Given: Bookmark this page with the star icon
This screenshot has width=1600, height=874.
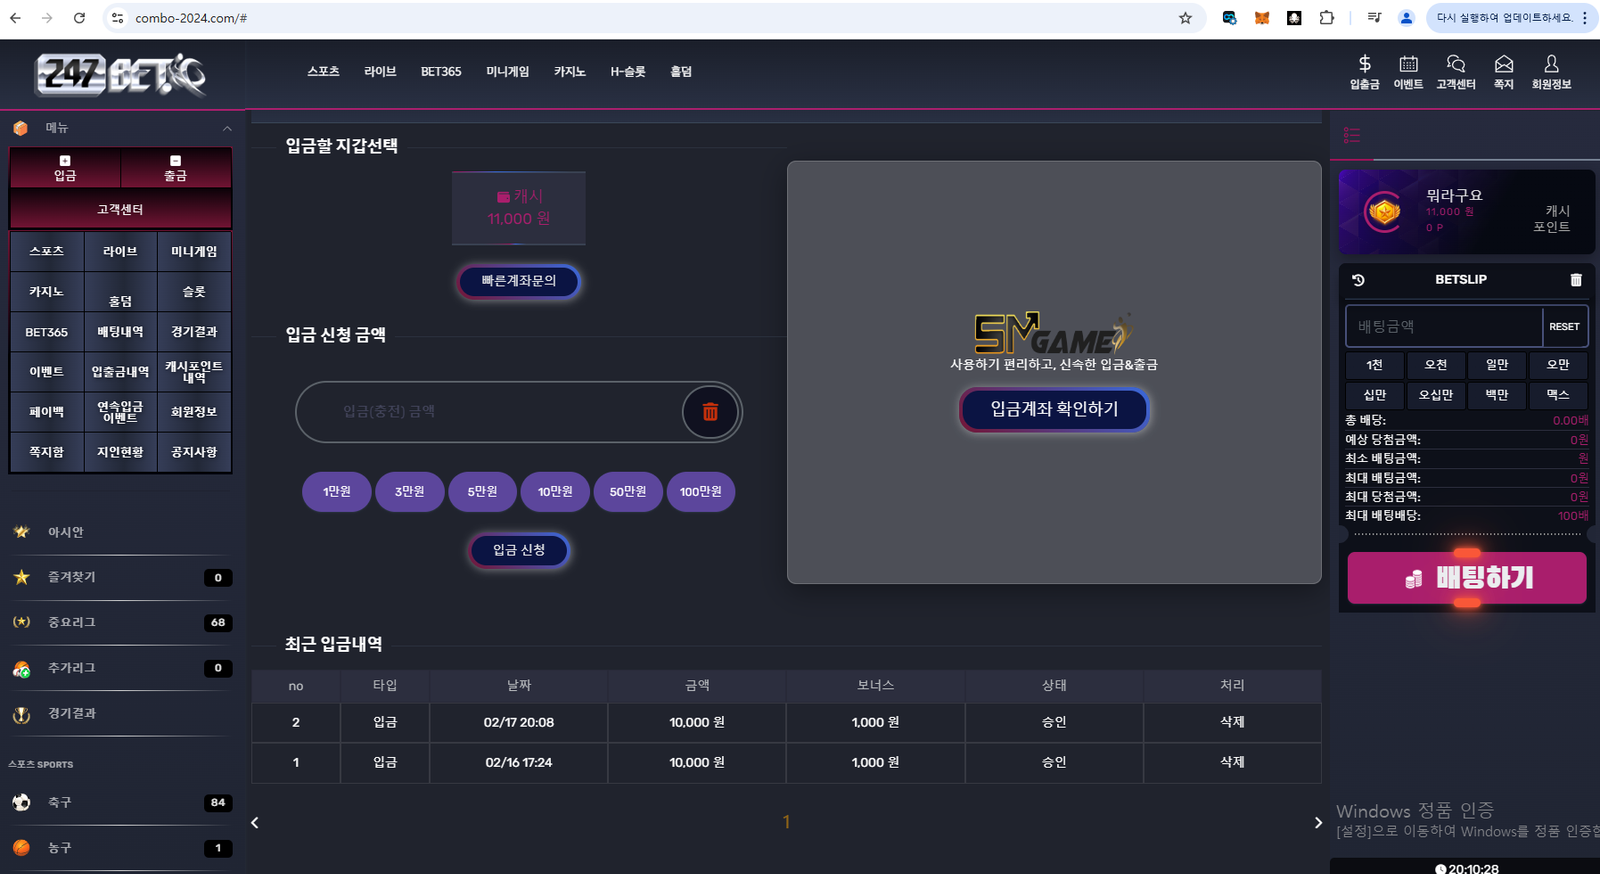Looking at the screenshot, I should (x=1185, y=18).
